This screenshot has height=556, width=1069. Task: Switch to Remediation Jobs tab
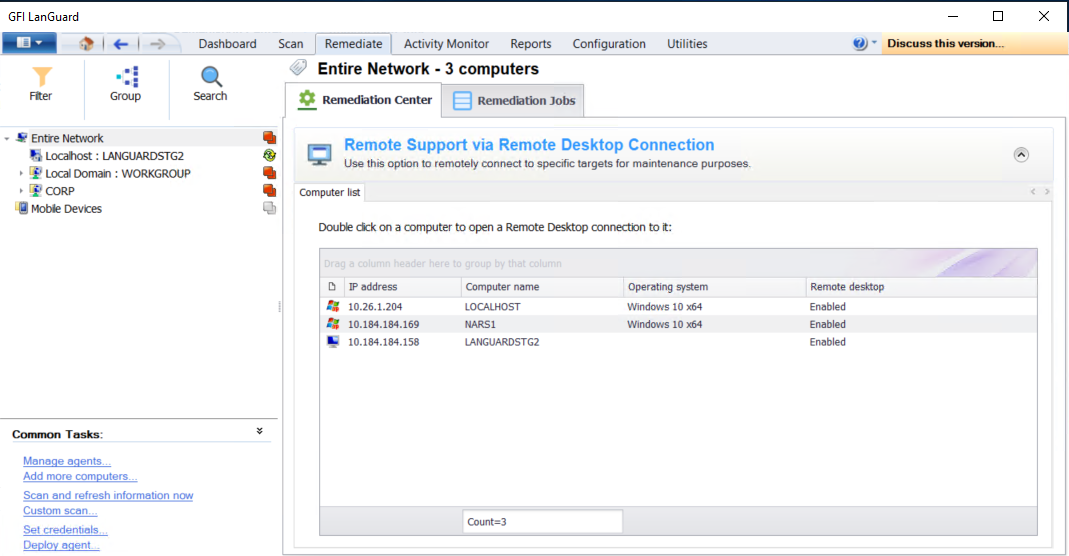[x=513, y=101]
